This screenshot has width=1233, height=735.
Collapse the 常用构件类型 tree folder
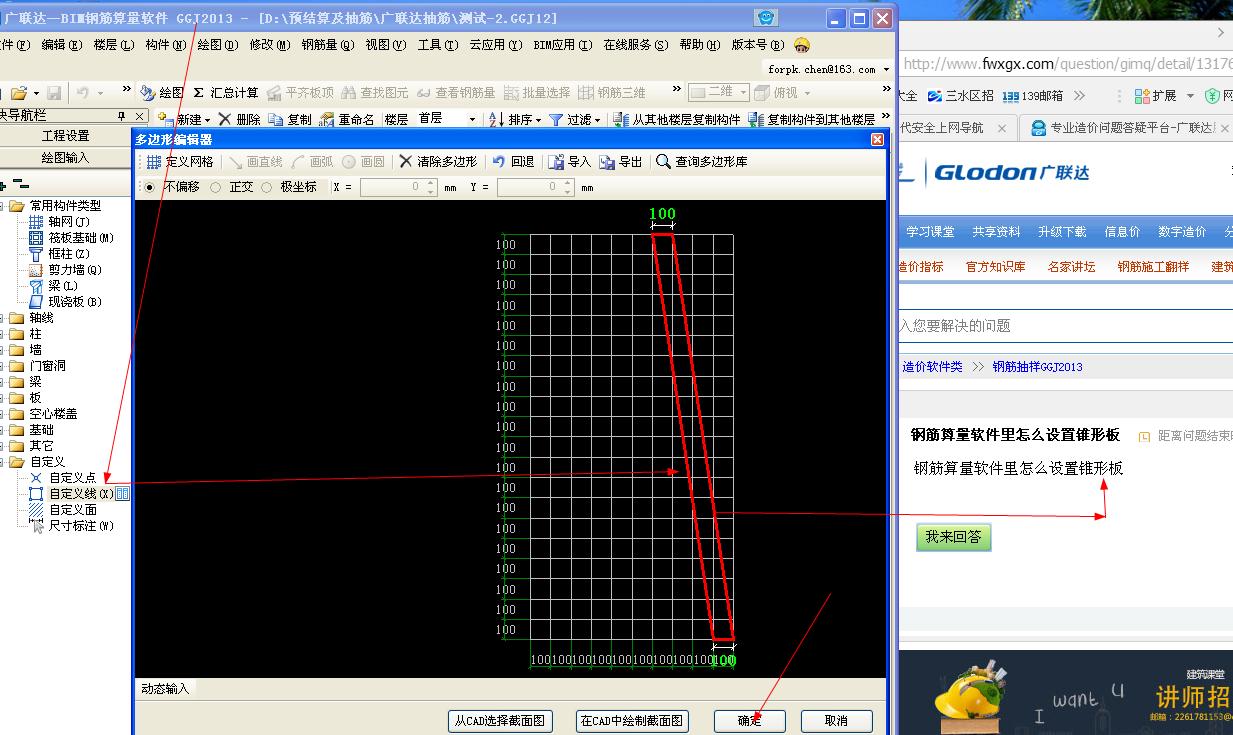(x=3, y=206)
